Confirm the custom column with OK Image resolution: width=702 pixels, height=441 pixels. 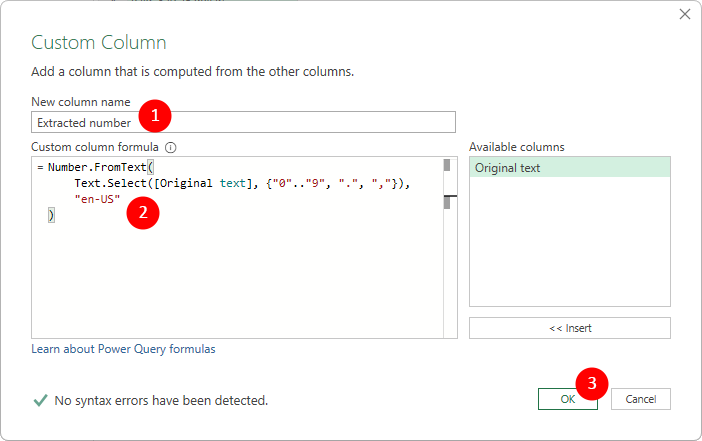point(567,399)
